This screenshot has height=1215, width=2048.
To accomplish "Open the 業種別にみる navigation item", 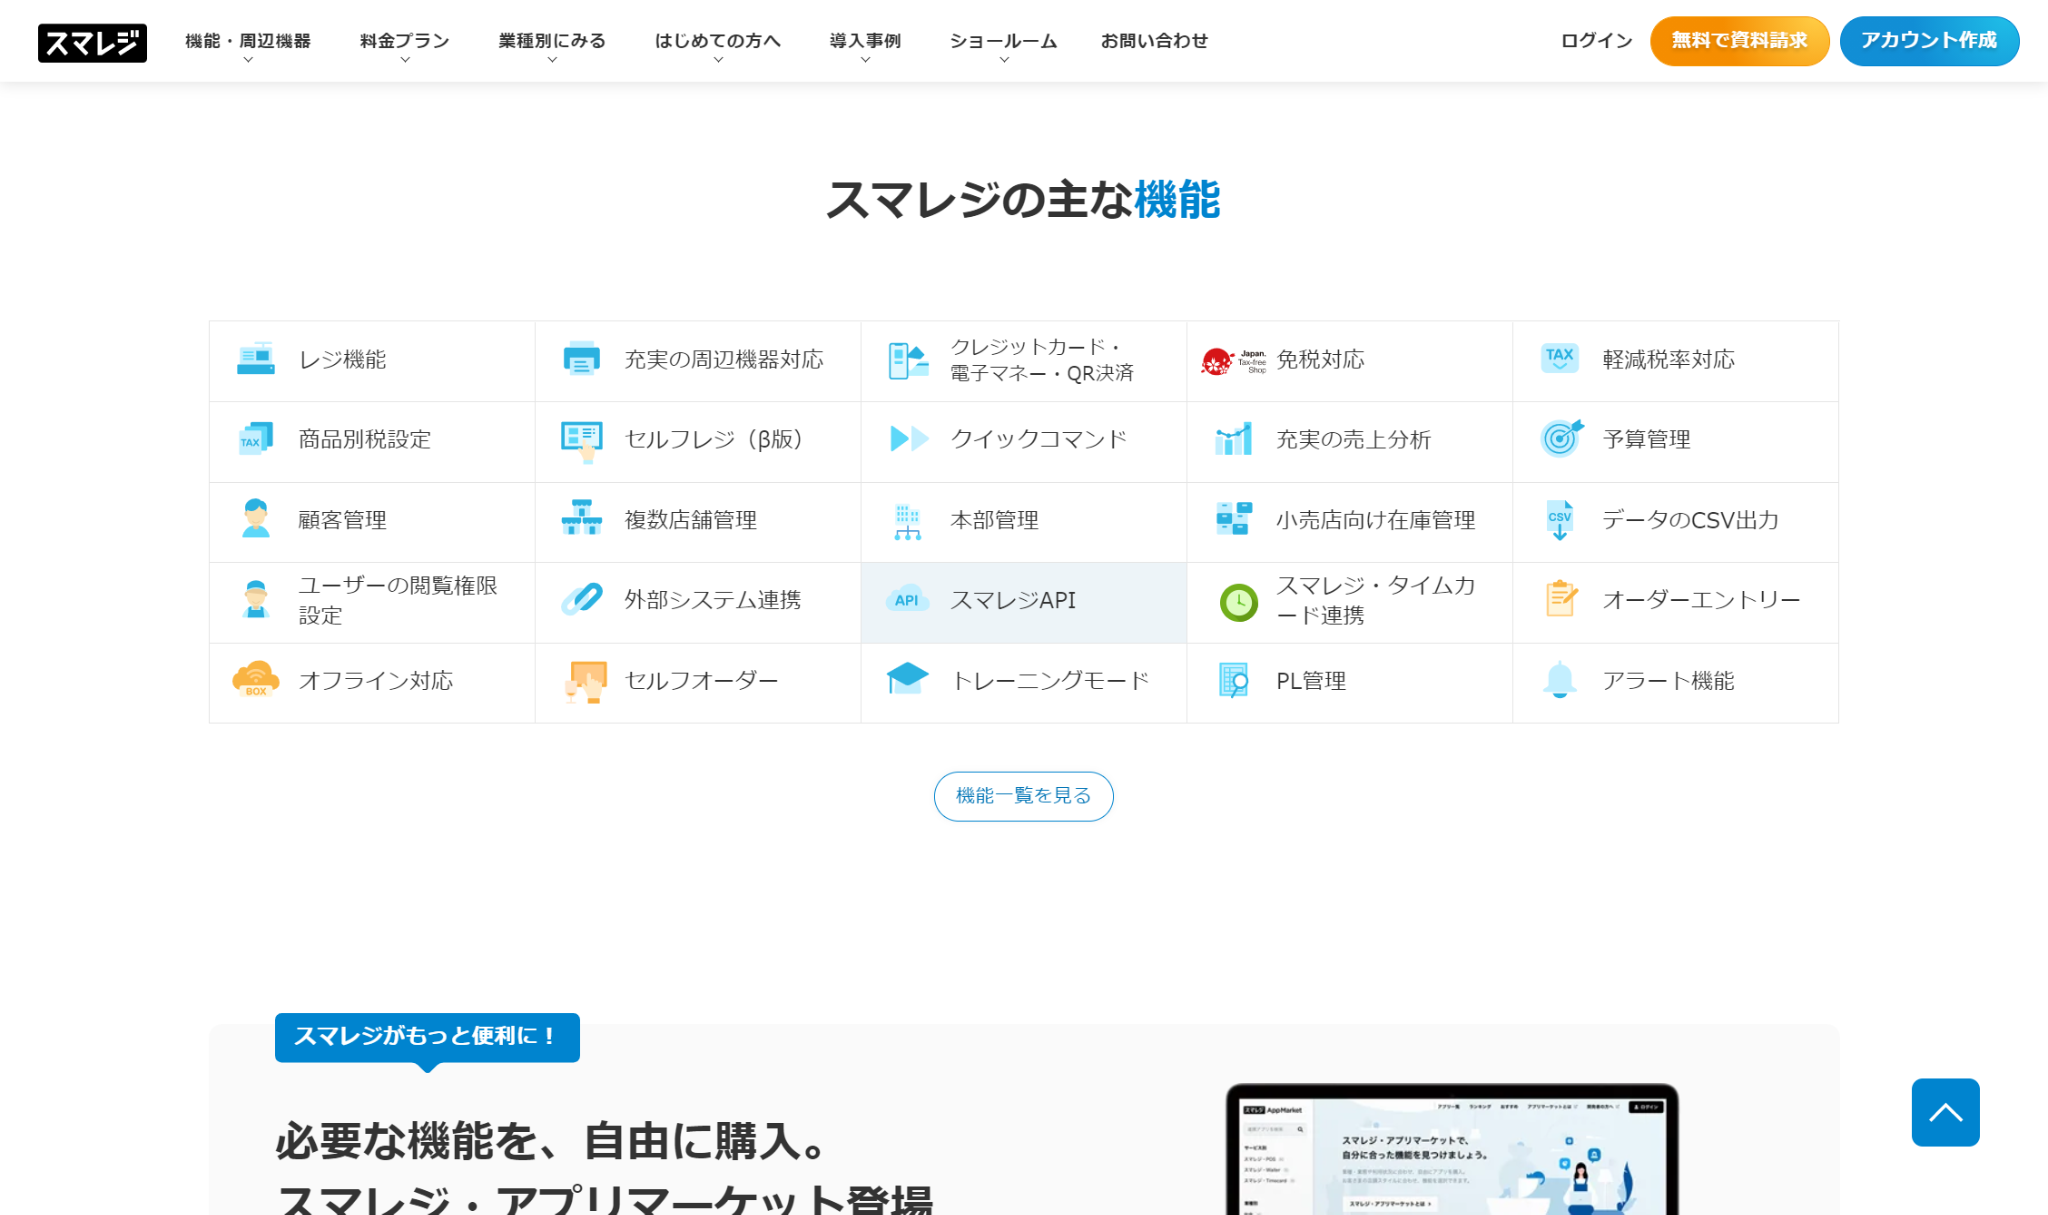I will 552,41.
